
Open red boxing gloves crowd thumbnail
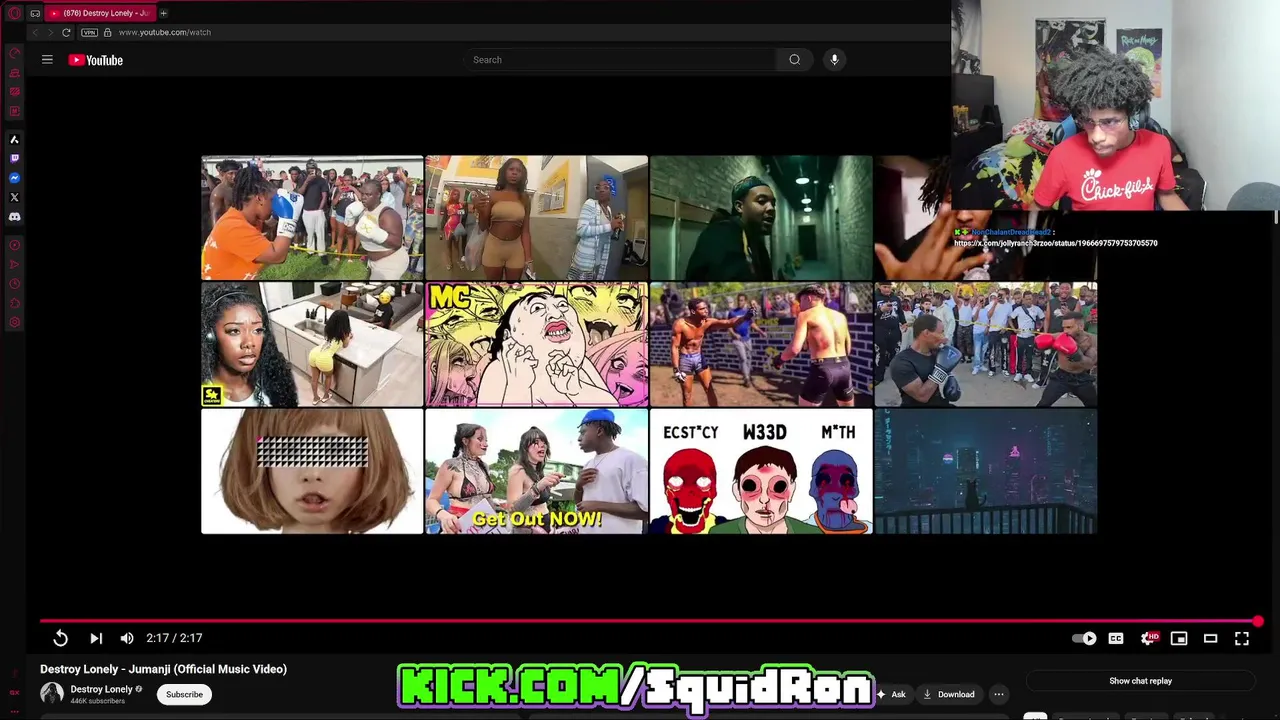tap(985, 344)
